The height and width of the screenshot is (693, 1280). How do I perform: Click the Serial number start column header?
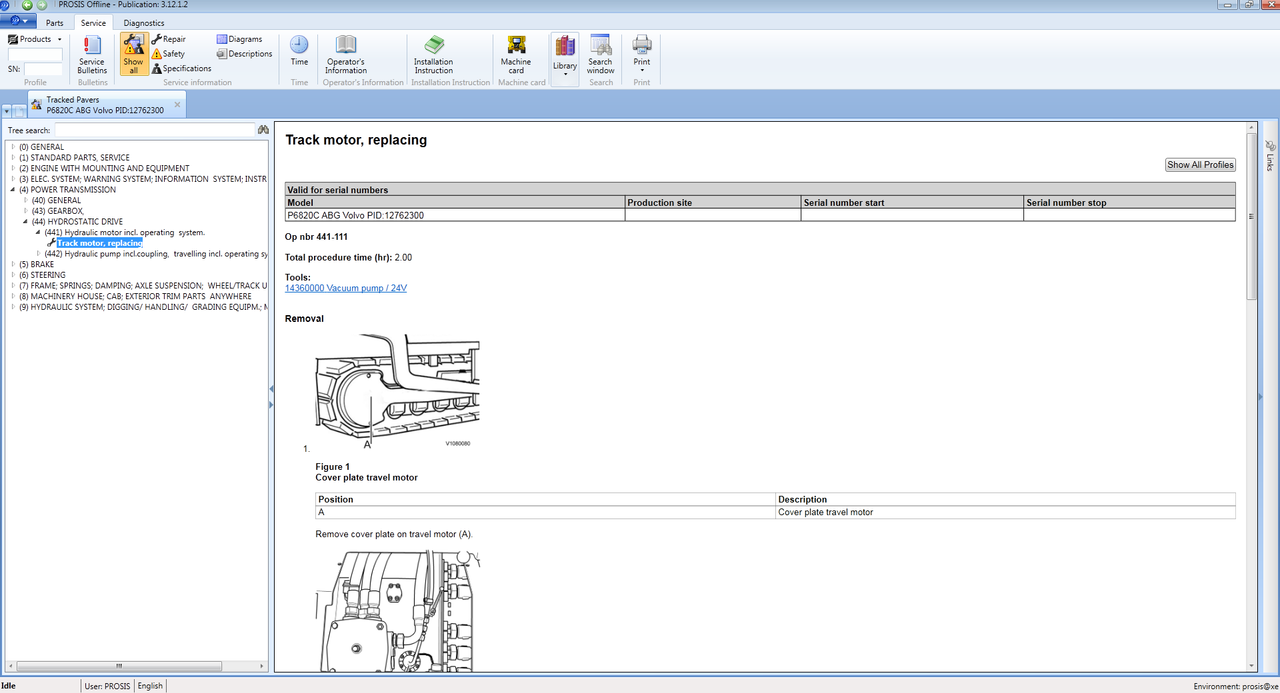pyautogui.click(x=912, y=202)
